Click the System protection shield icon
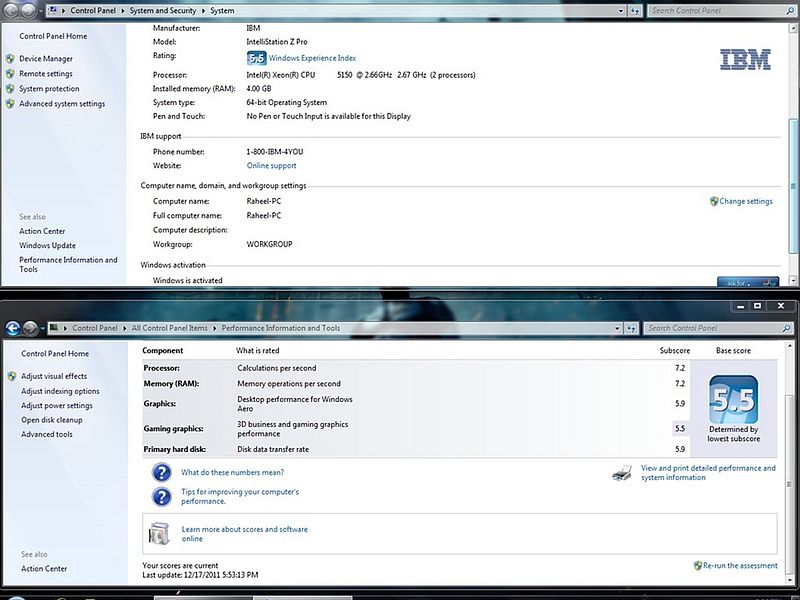This screenshot has width=800, height=600. tap(10, 89)
